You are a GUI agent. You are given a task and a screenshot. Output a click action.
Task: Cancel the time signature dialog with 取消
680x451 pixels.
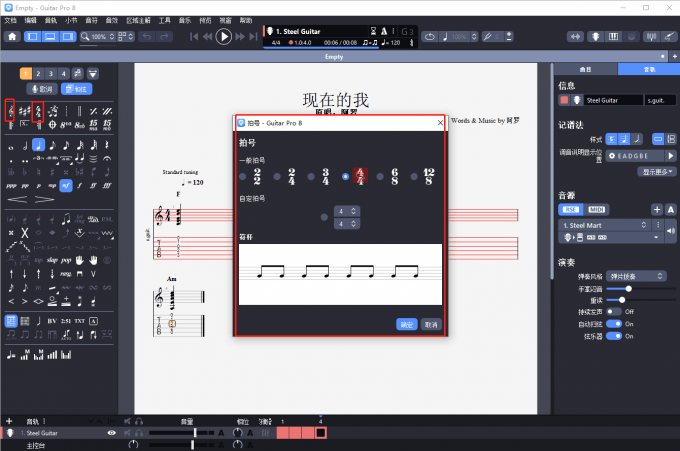pyautogui.click(x=431, y=324)
